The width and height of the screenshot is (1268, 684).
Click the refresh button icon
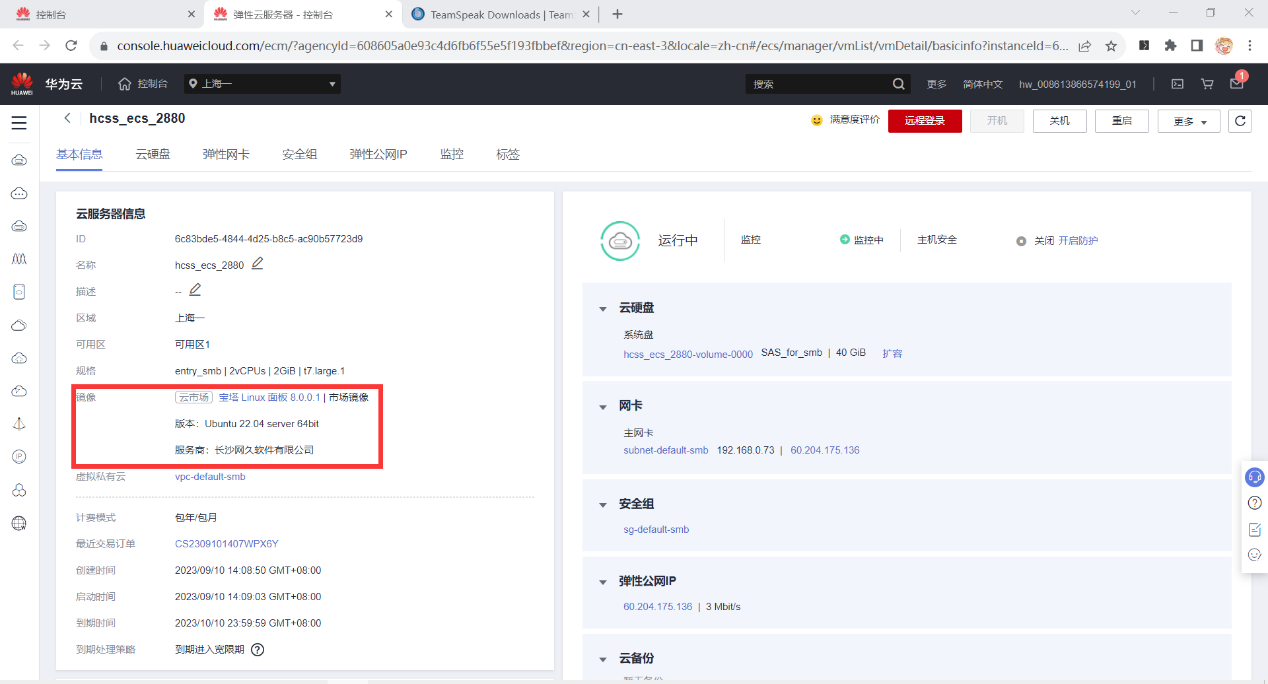(1240, 121)
